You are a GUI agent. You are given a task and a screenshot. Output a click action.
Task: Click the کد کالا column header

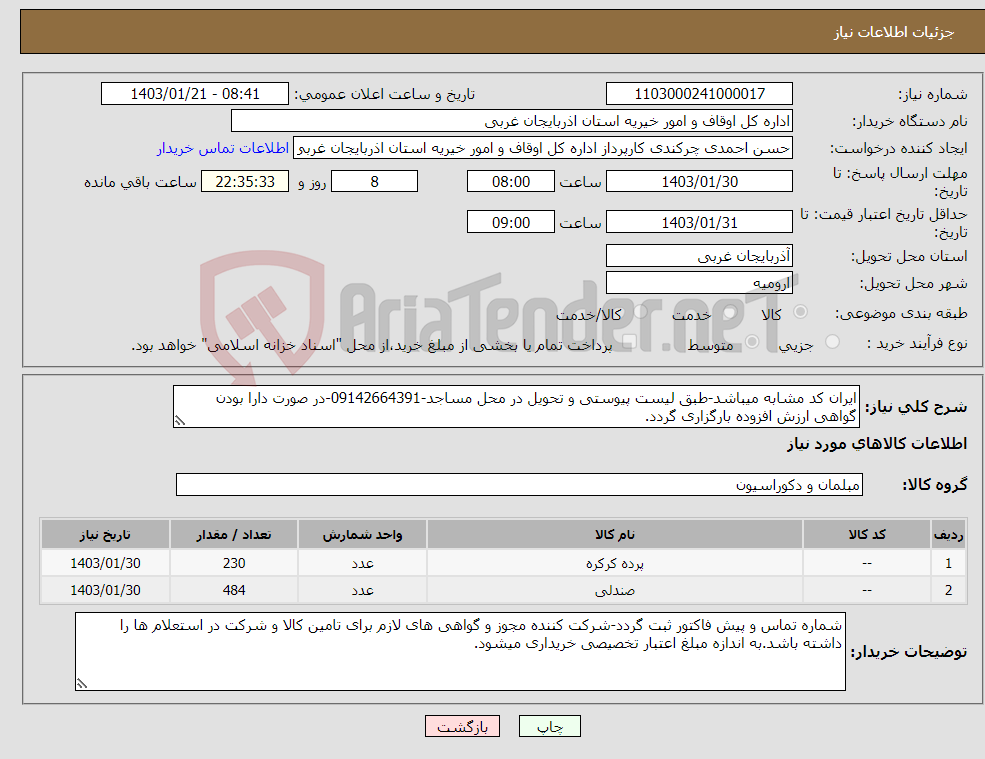click(x=867, y=535)
